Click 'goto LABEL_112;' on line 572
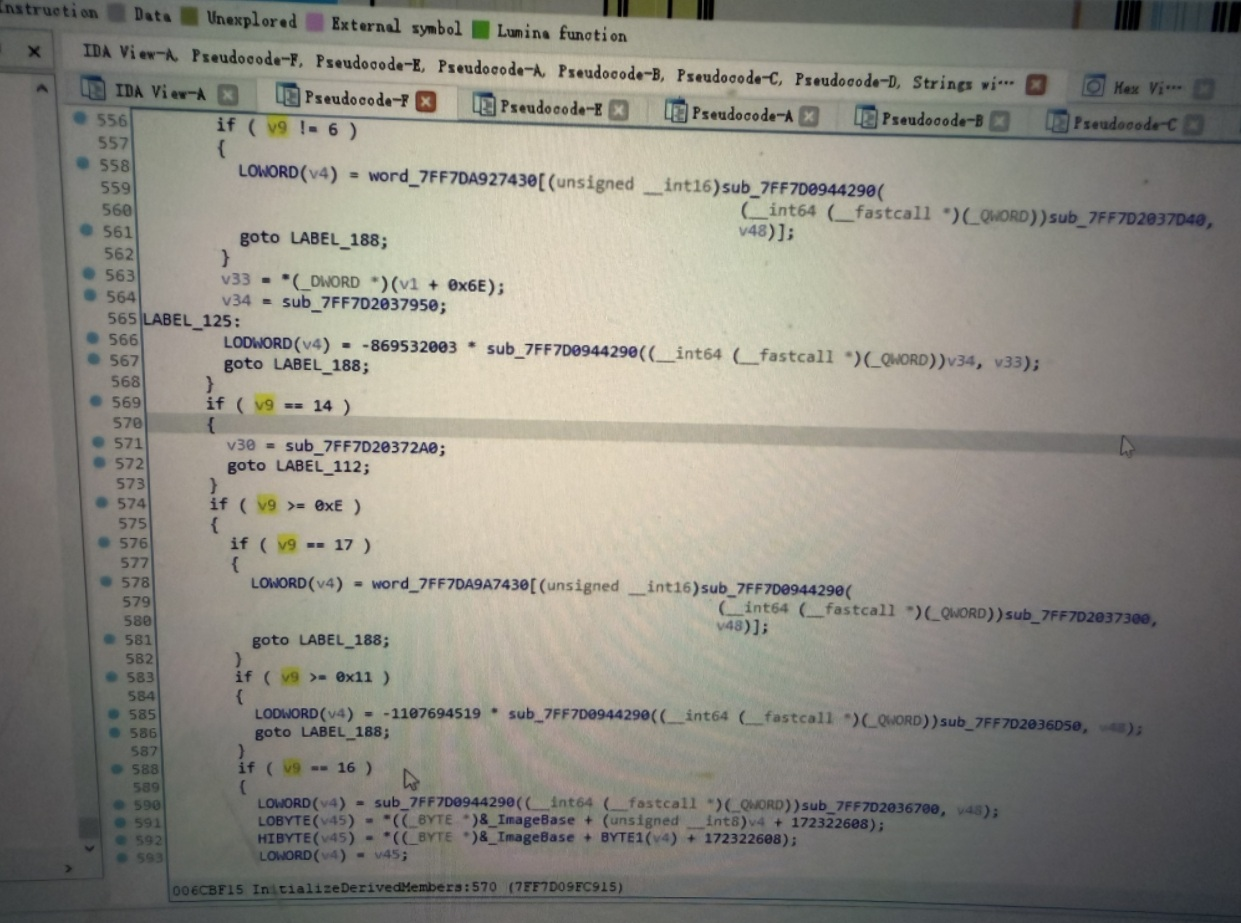This screenshot has width=1241, height=923. 298,466
